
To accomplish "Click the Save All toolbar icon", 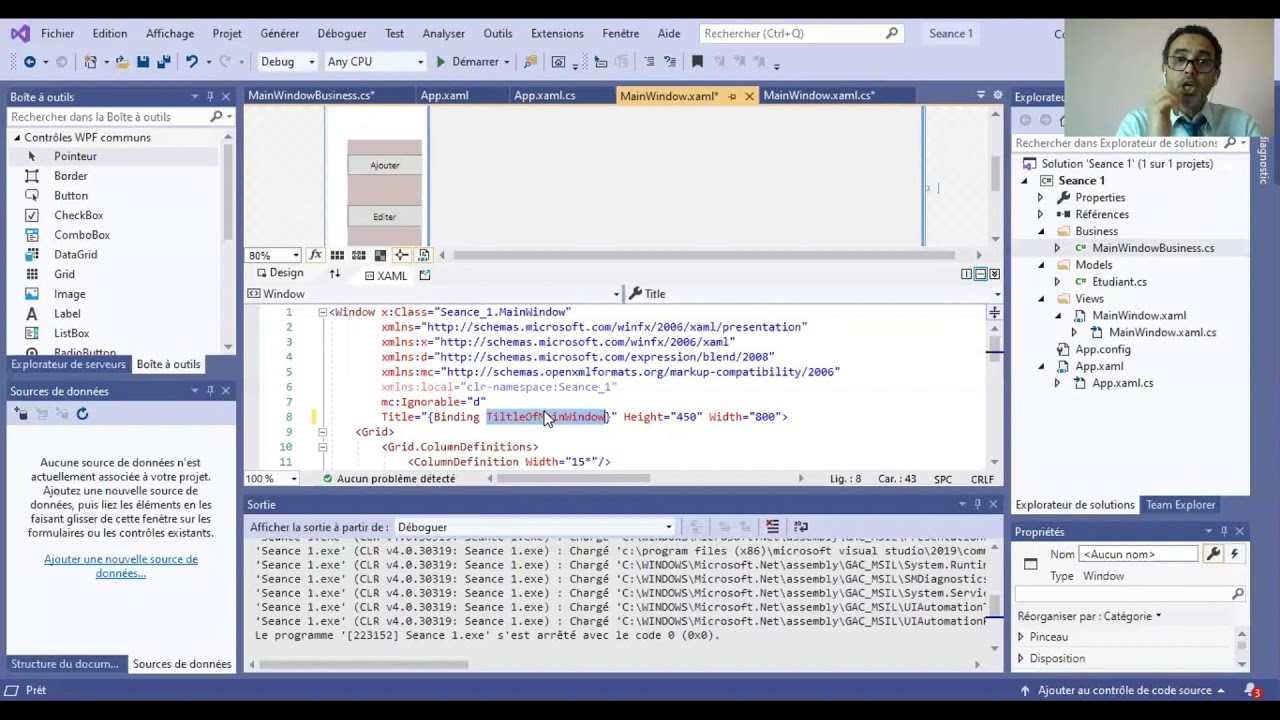I will click(163, 62).
